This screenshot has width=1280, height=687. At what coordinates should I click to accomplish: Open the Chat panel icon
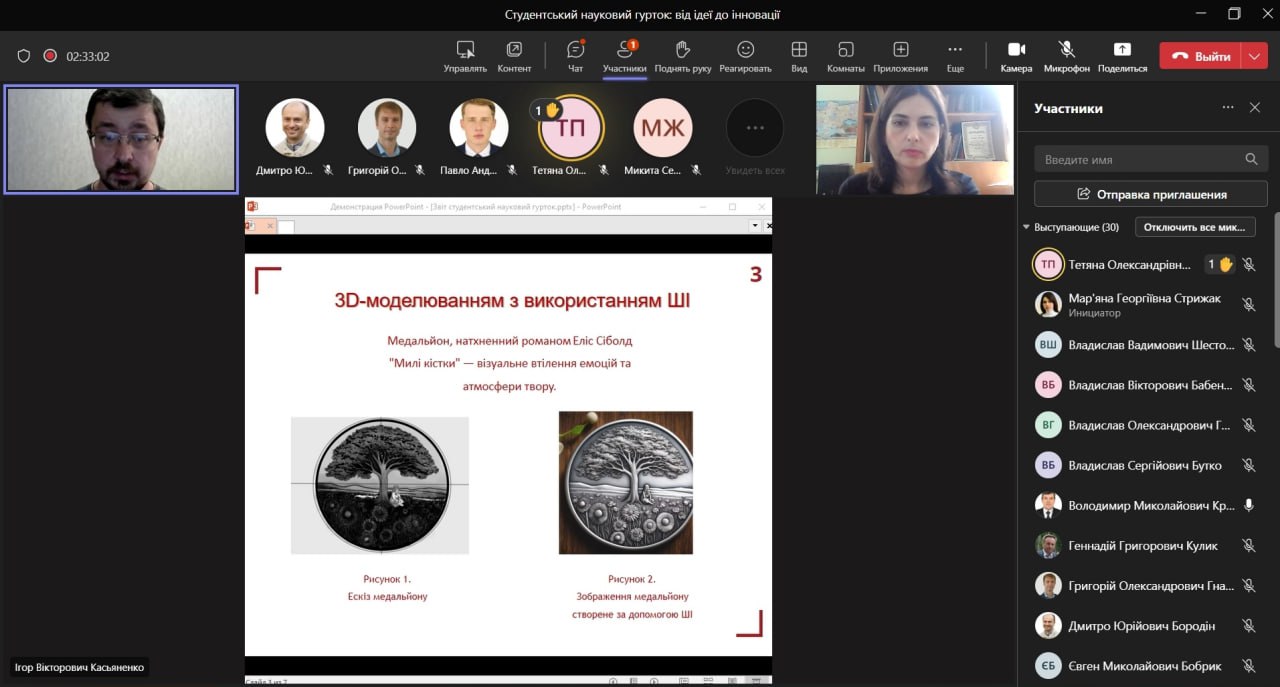pyautogui.click(x=575, y=50)
